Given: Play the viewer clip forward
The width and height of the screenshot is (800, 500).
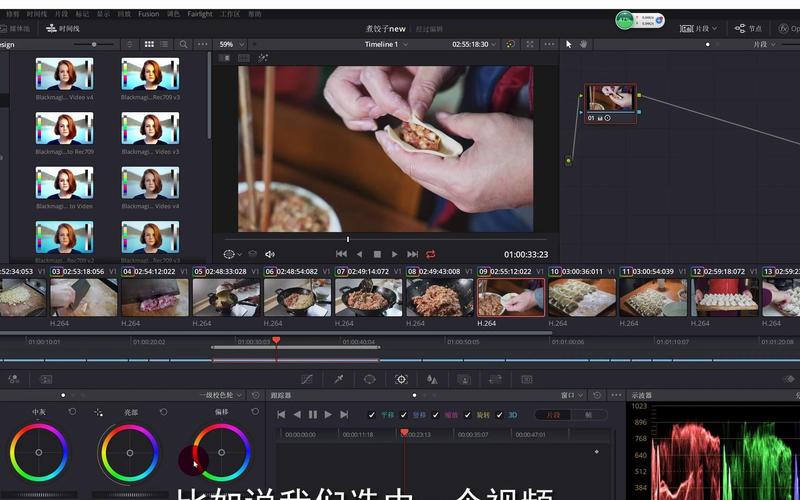Looking at the screenshot, I should [394, 254].
